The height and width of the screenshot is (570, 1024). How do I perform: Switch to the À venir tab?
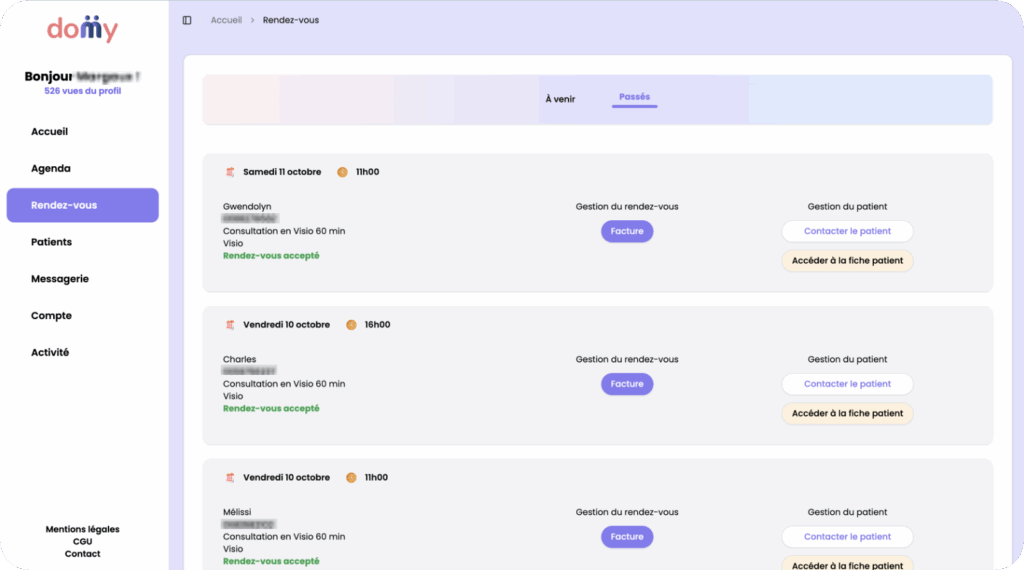[560, 99]
